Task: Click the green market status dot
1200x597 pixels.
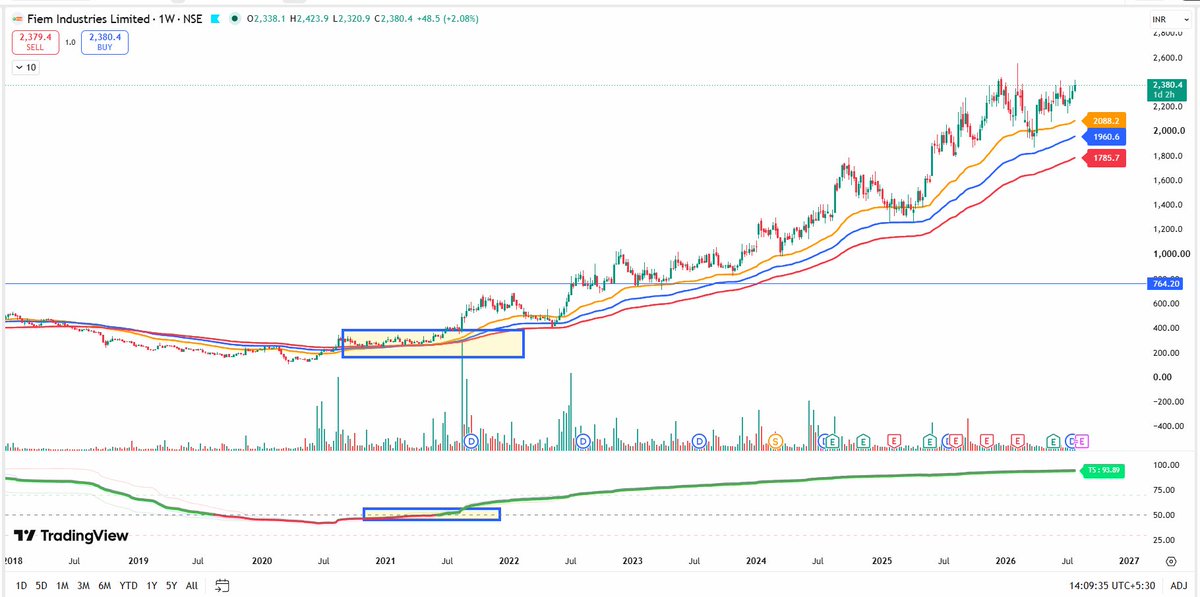Action: pos(233,17)
